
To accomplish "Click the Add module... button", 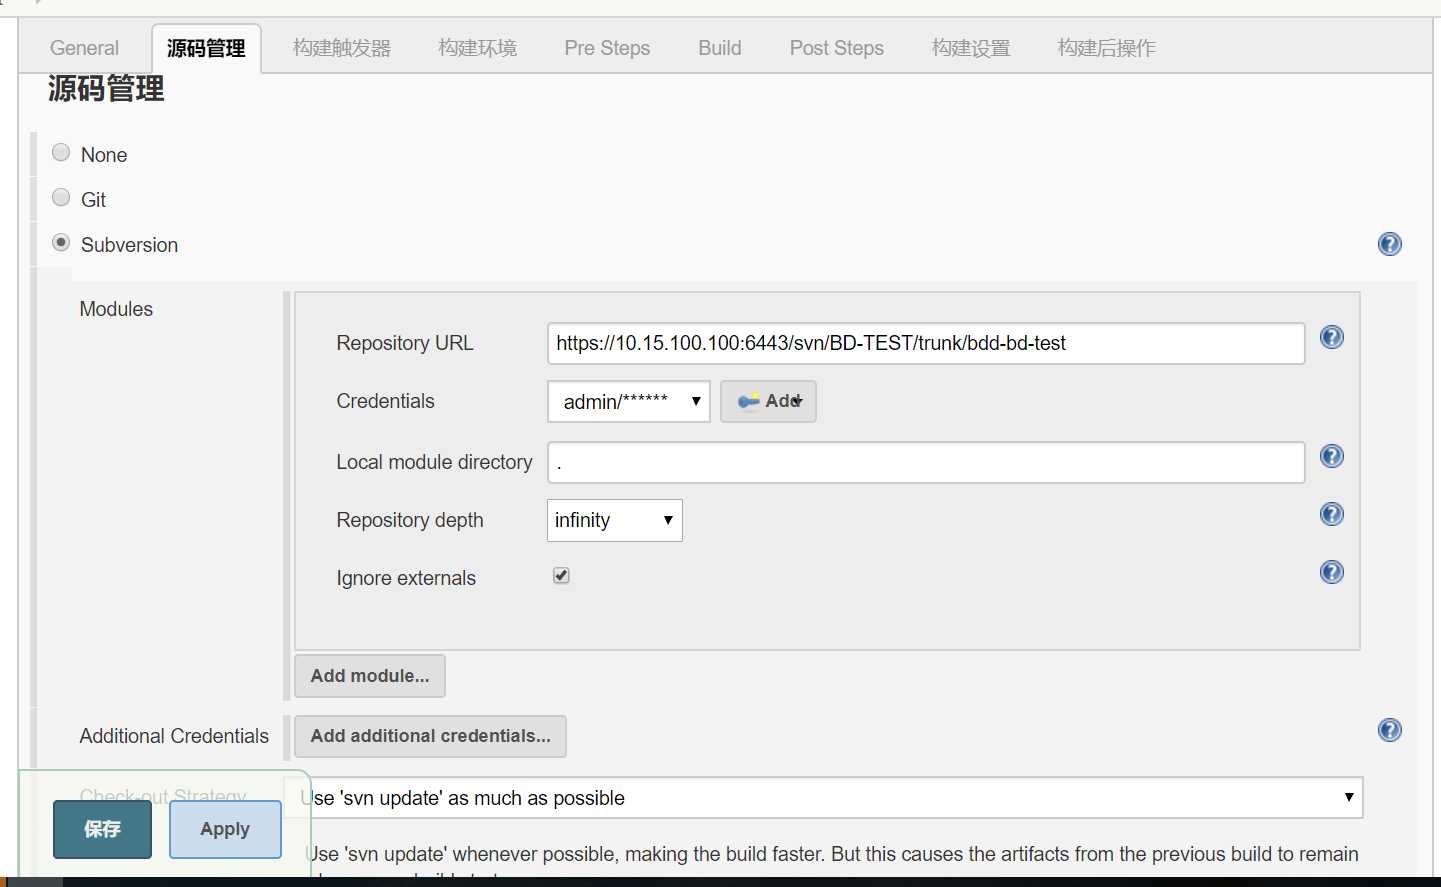I will coord(370,676).
